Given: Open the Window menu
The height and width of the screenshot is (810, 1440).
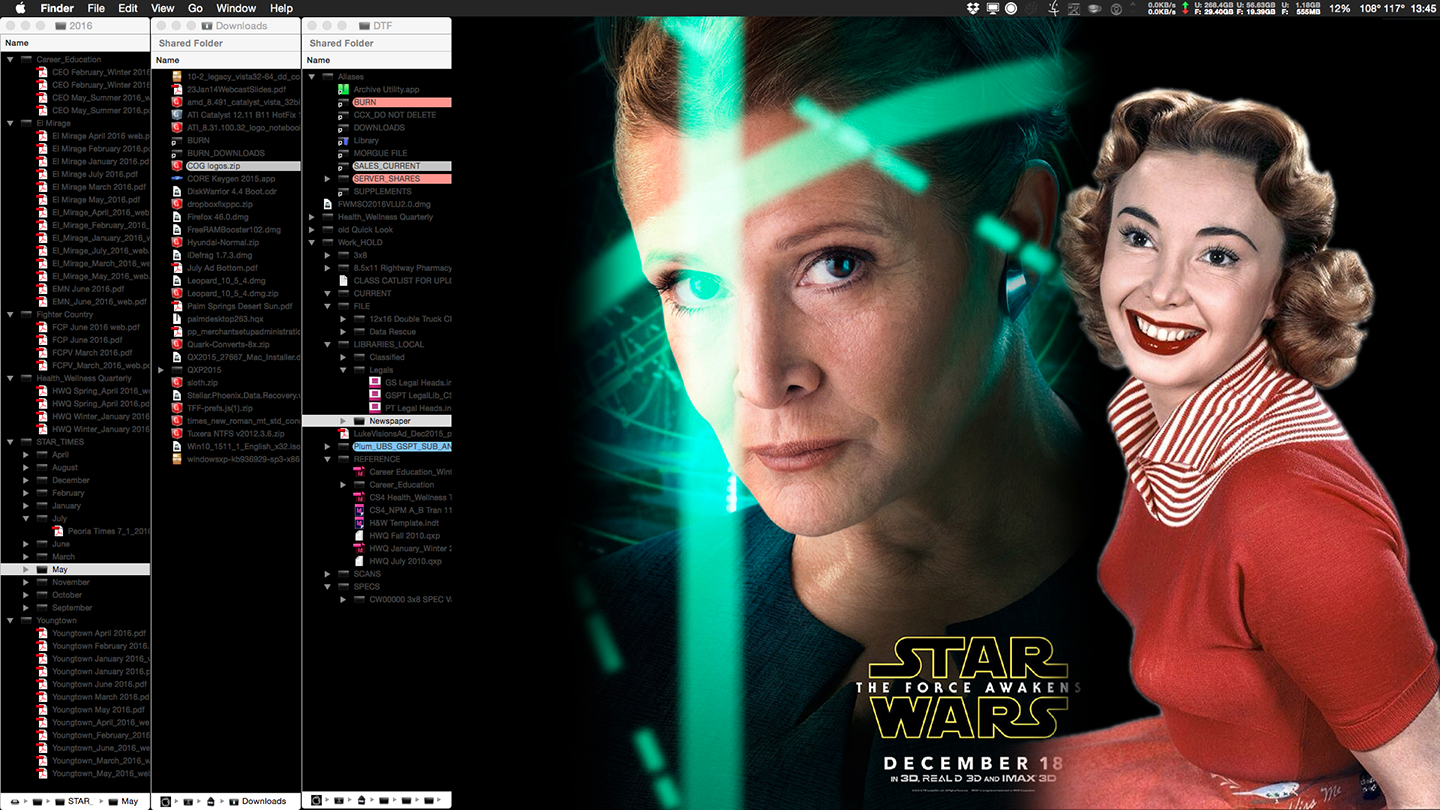Looking at the screenshot, I should point(236,8).
